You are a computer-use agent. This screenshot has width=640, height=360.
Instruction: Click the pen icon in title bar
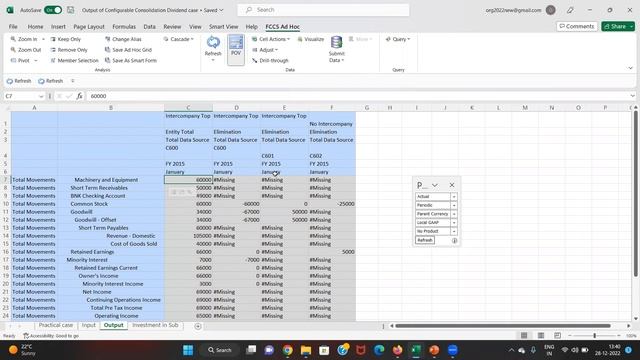click(x=570, y=10)
